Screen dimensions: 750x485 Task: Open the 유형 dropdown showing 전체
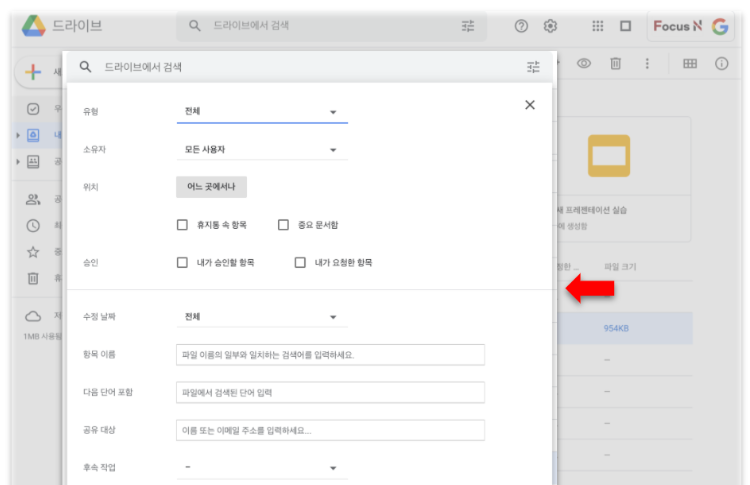tap(262, 111)
